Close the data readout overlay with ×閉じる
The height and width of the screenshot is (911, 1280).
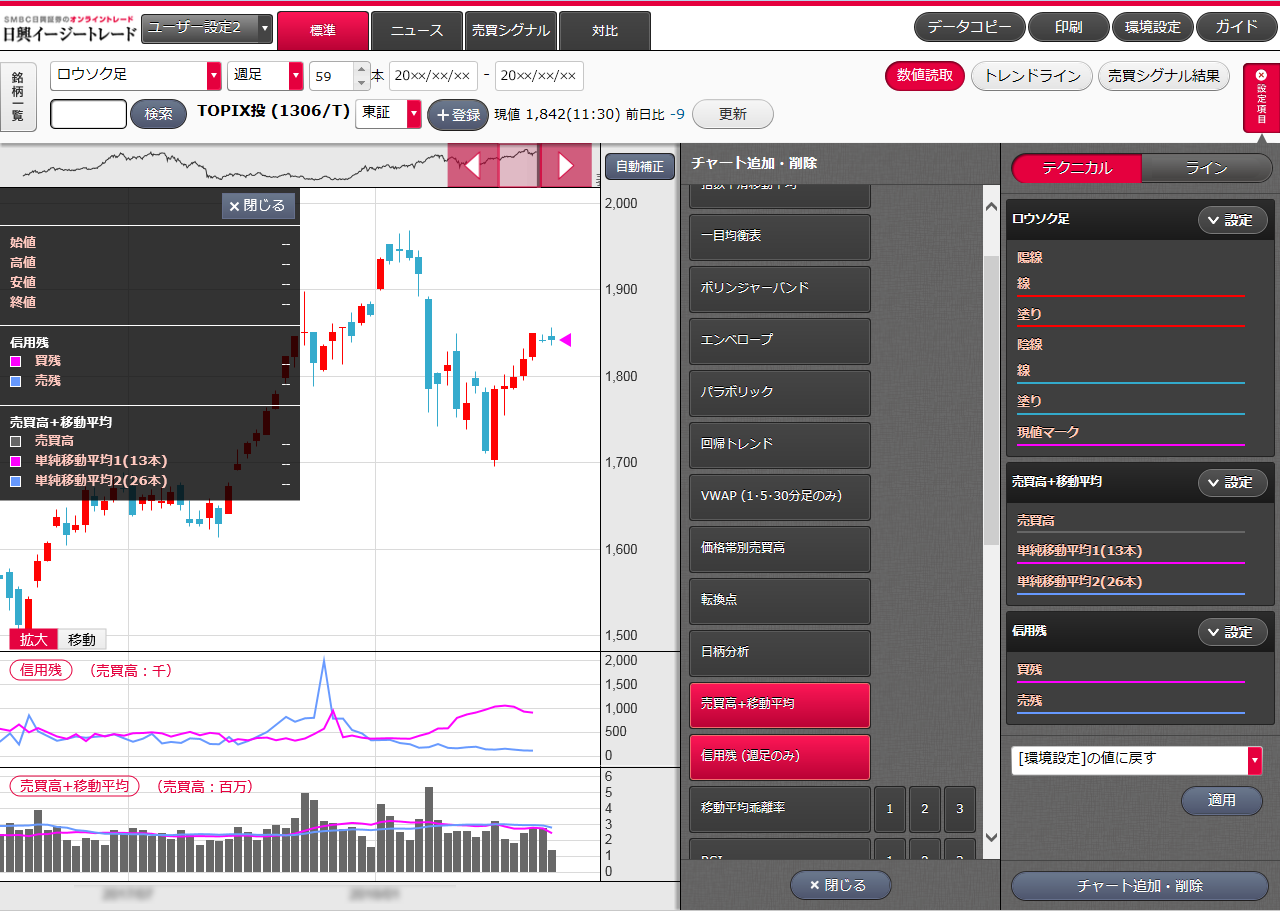(257, 206)
